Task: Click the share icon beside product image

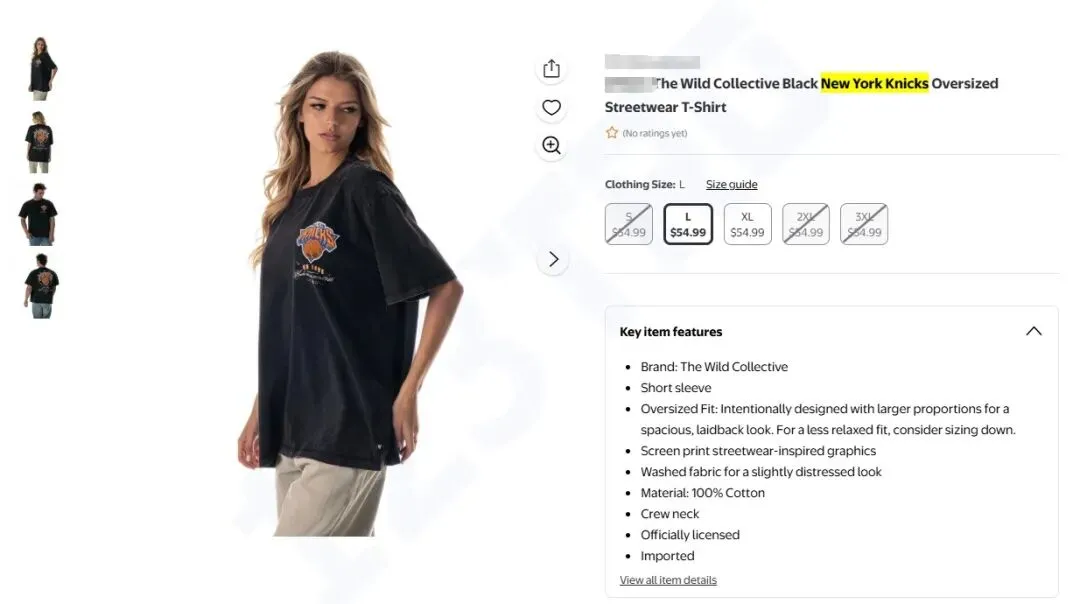Action: click(x=551, y=69)
